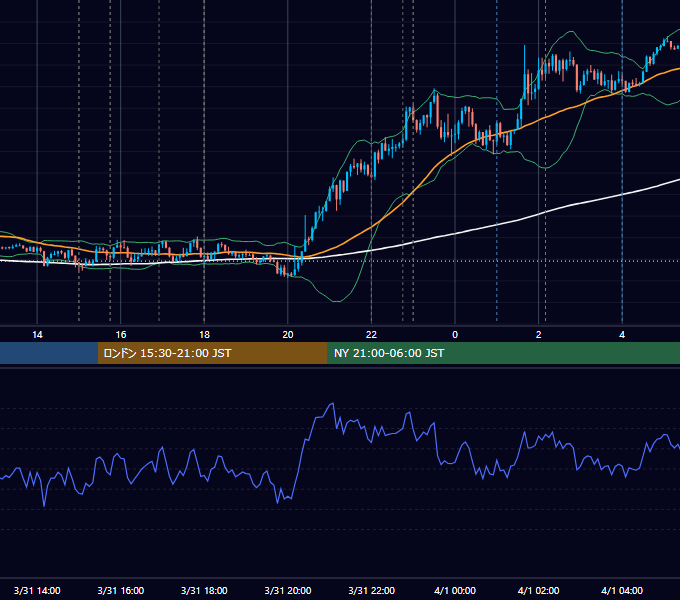Viewport: 680px width, 600px height.
Task: Click the NY 21:00-06:00 JST session bar
Action: pyautogui.click(x=503, y=353)
